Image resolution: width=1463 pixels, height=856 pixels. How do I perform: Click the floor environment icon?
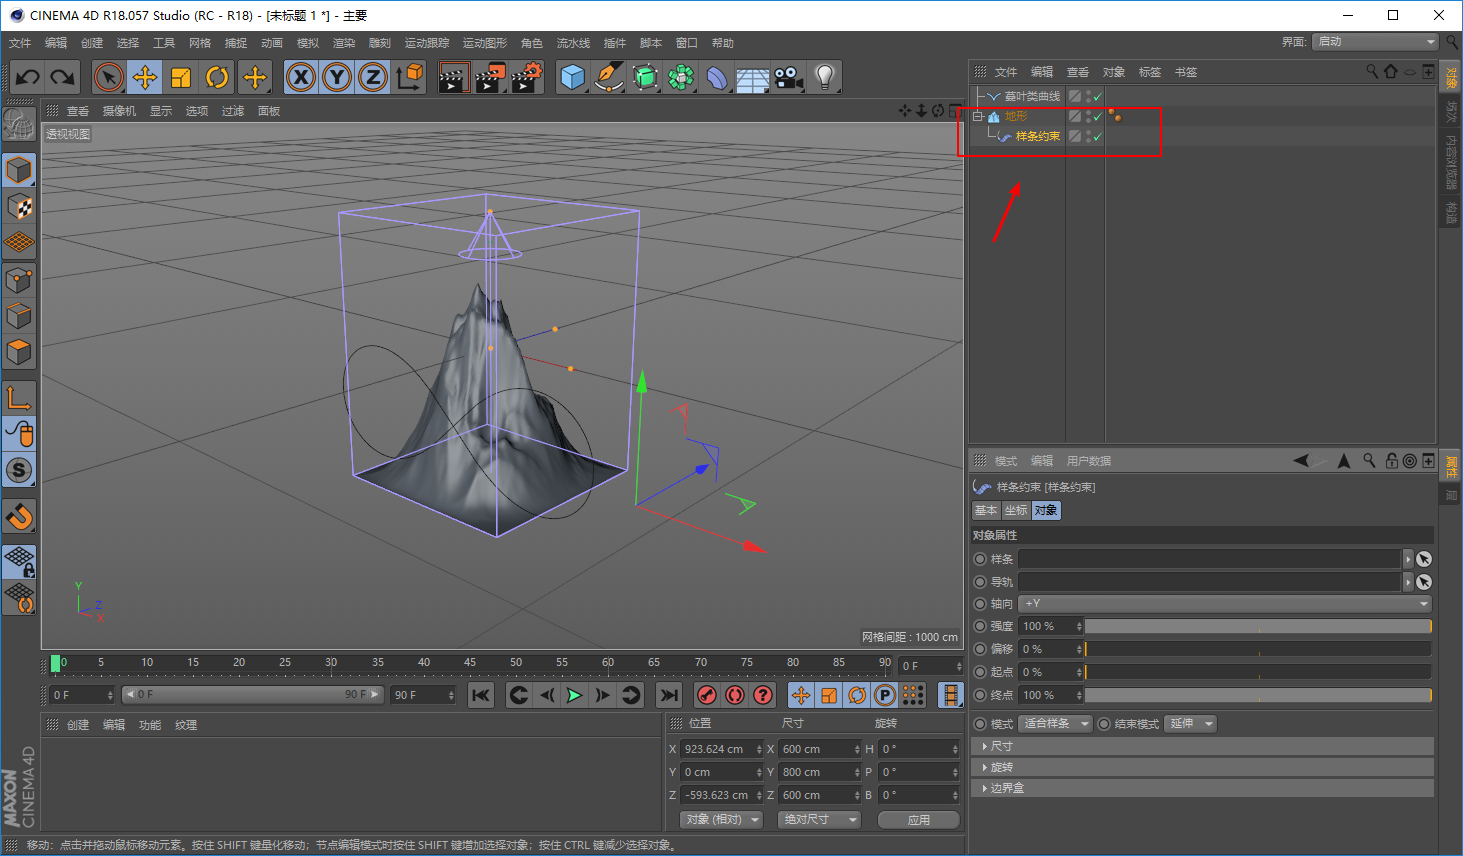(x=752, y=77)
